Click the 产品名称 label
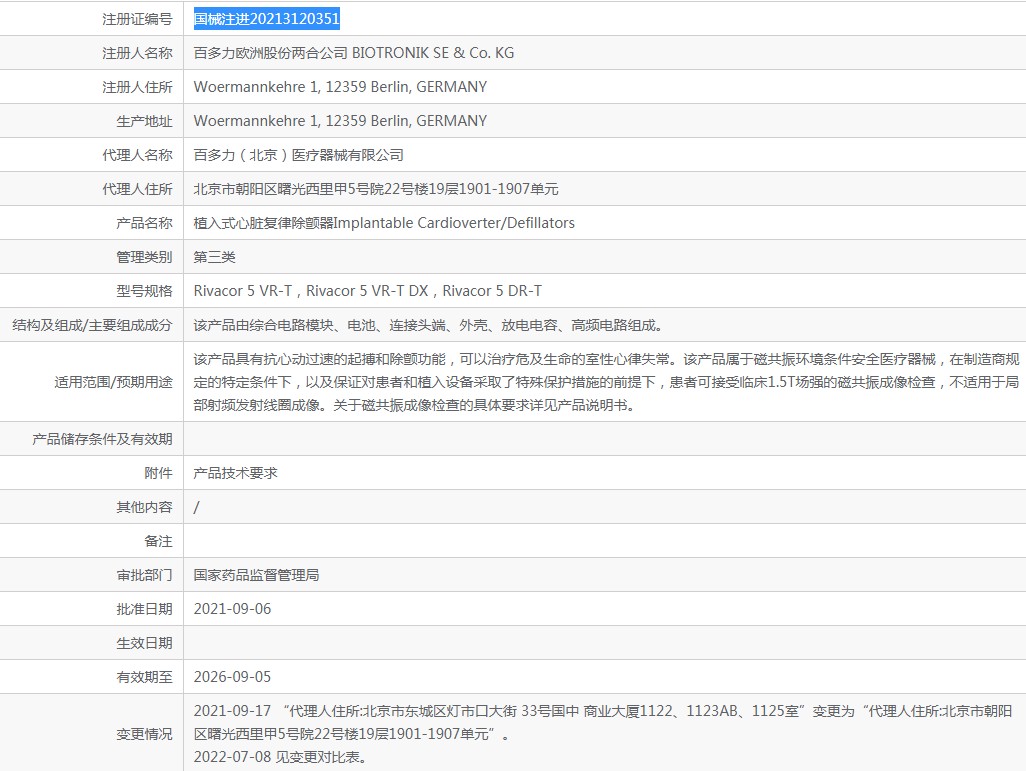The image size is (1026, 771). click(x=145, y=223)
